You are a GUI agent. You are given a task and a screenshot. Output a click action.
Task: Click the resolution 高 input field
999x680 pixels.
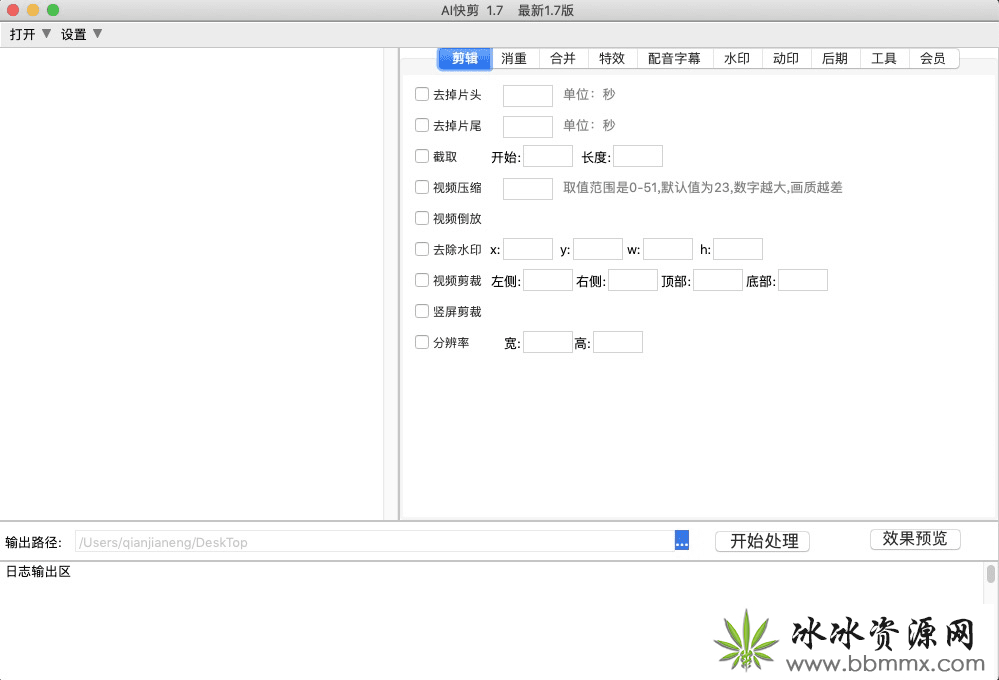617,342
